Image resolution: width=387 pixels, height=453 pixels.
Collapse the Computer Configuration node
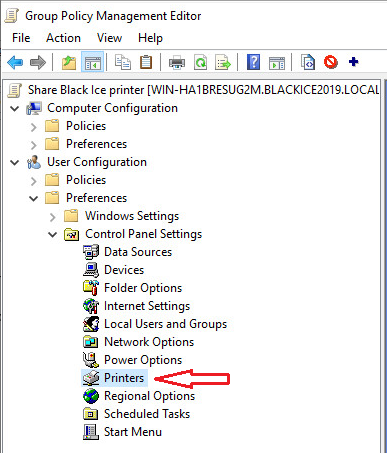click(x=15, y=108)
